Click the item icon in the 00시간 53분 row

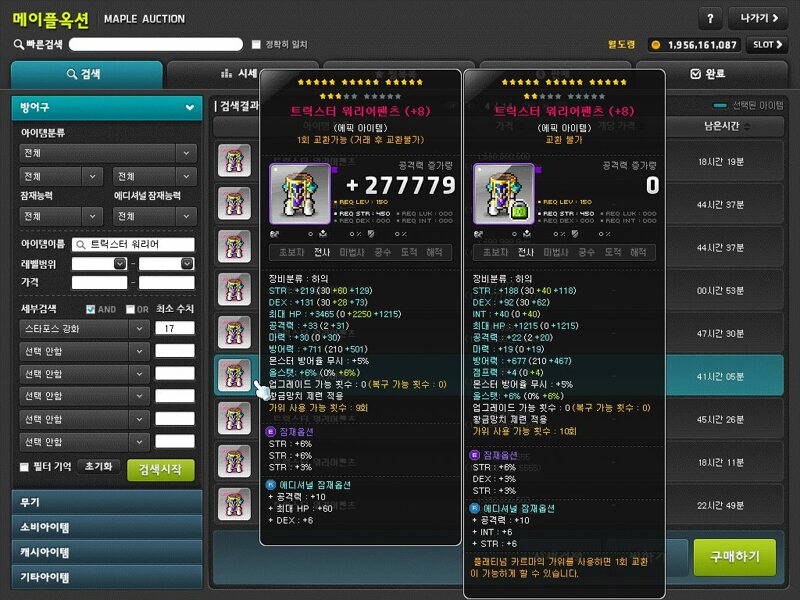coord(234,289)
